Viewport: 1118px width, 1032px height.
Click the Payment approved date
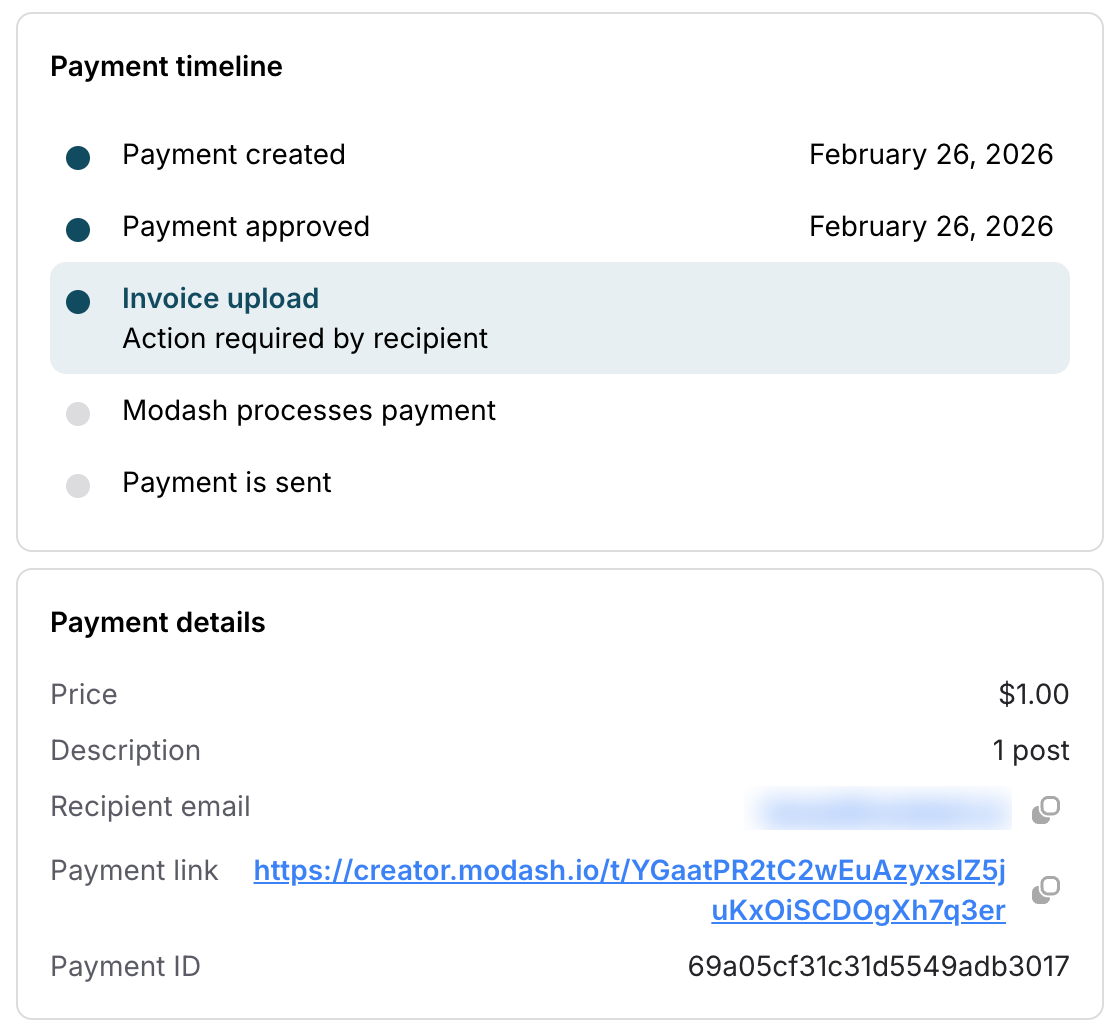[x=930, y=227]
